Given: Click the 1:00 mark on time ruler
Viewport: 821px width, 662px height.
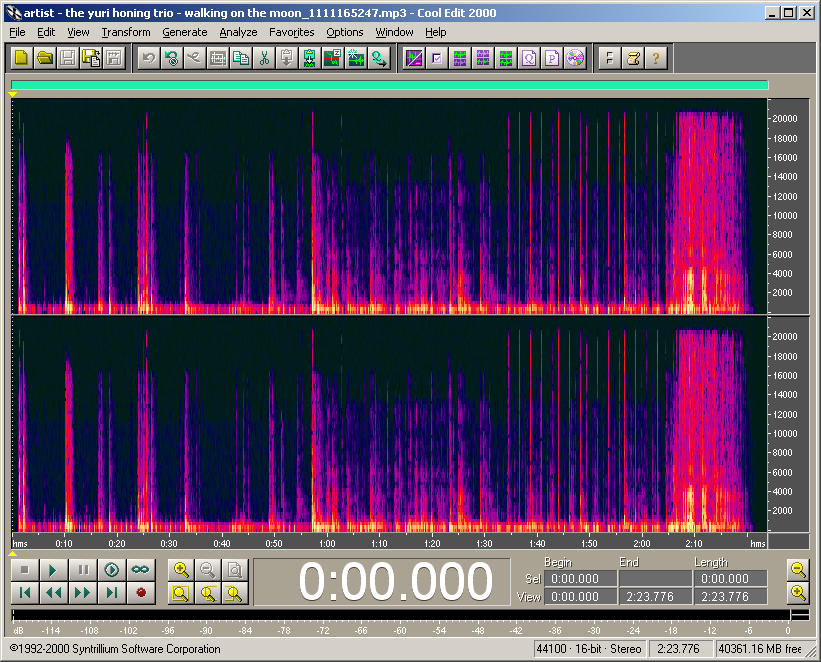Looking at the screenshot, I should [327, 543].
